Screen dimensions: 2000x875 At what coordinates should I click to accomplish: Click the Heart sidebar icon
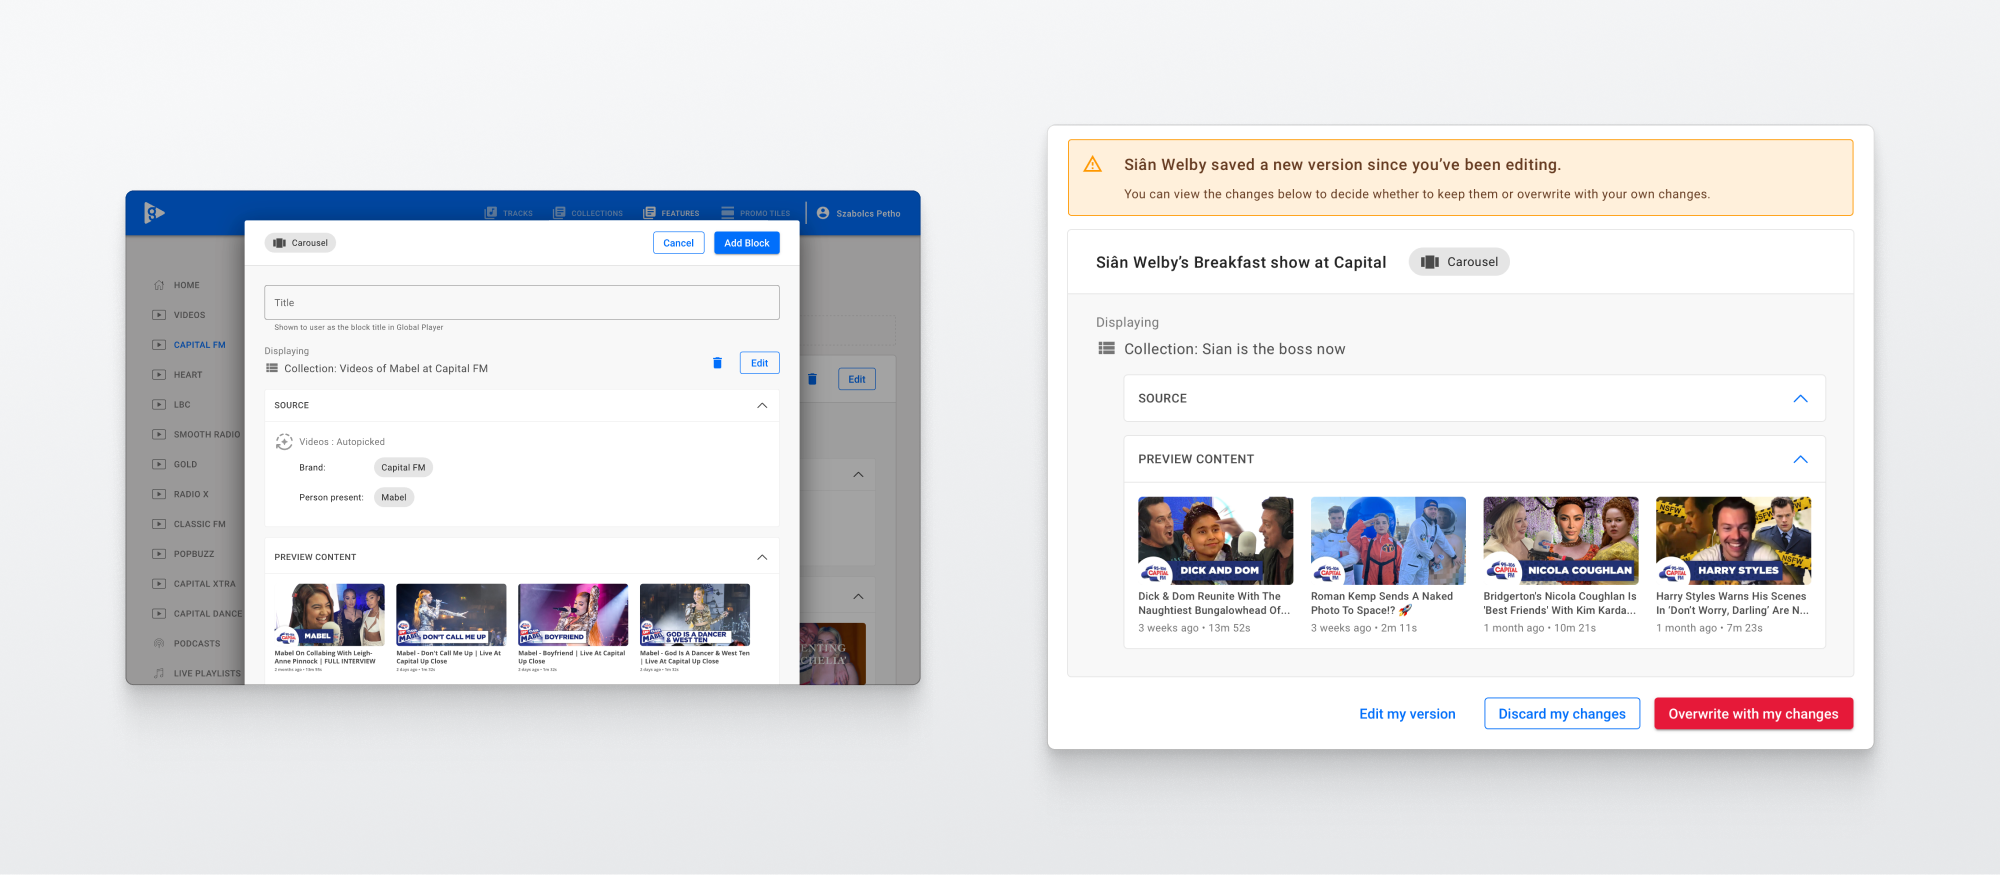[159, 375]
